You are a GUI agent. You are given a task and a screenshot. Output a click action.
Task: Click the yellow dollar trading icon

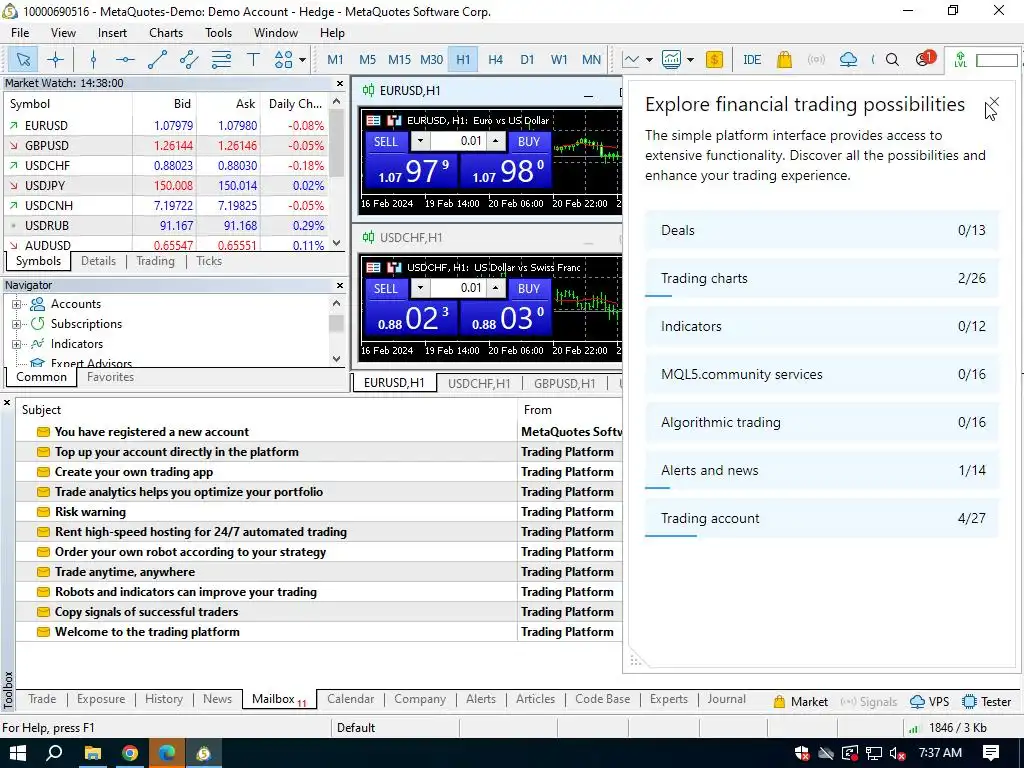tap(714, 60)
